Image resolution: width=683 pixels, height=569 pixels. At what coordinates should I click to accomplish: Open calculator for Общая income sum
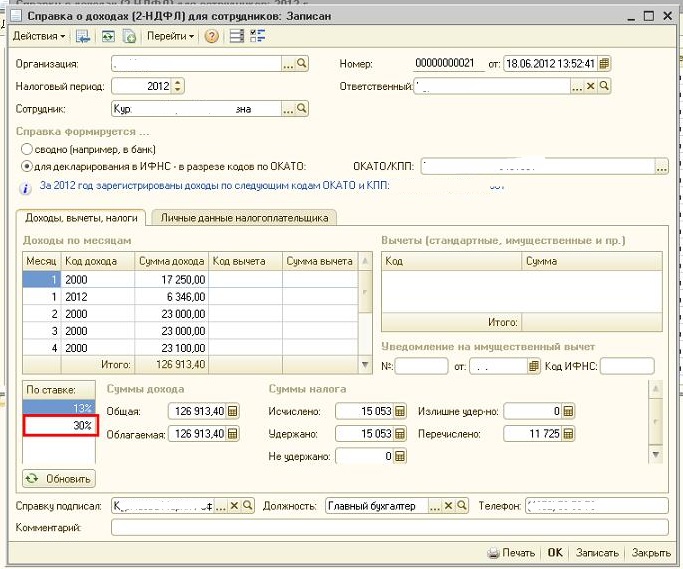[x=233, y=411]
